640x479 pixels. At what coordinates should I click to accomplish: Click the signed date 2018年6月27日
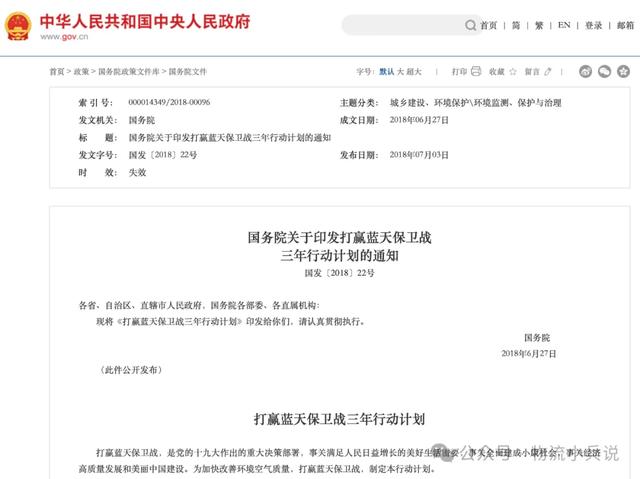point(529,354)
